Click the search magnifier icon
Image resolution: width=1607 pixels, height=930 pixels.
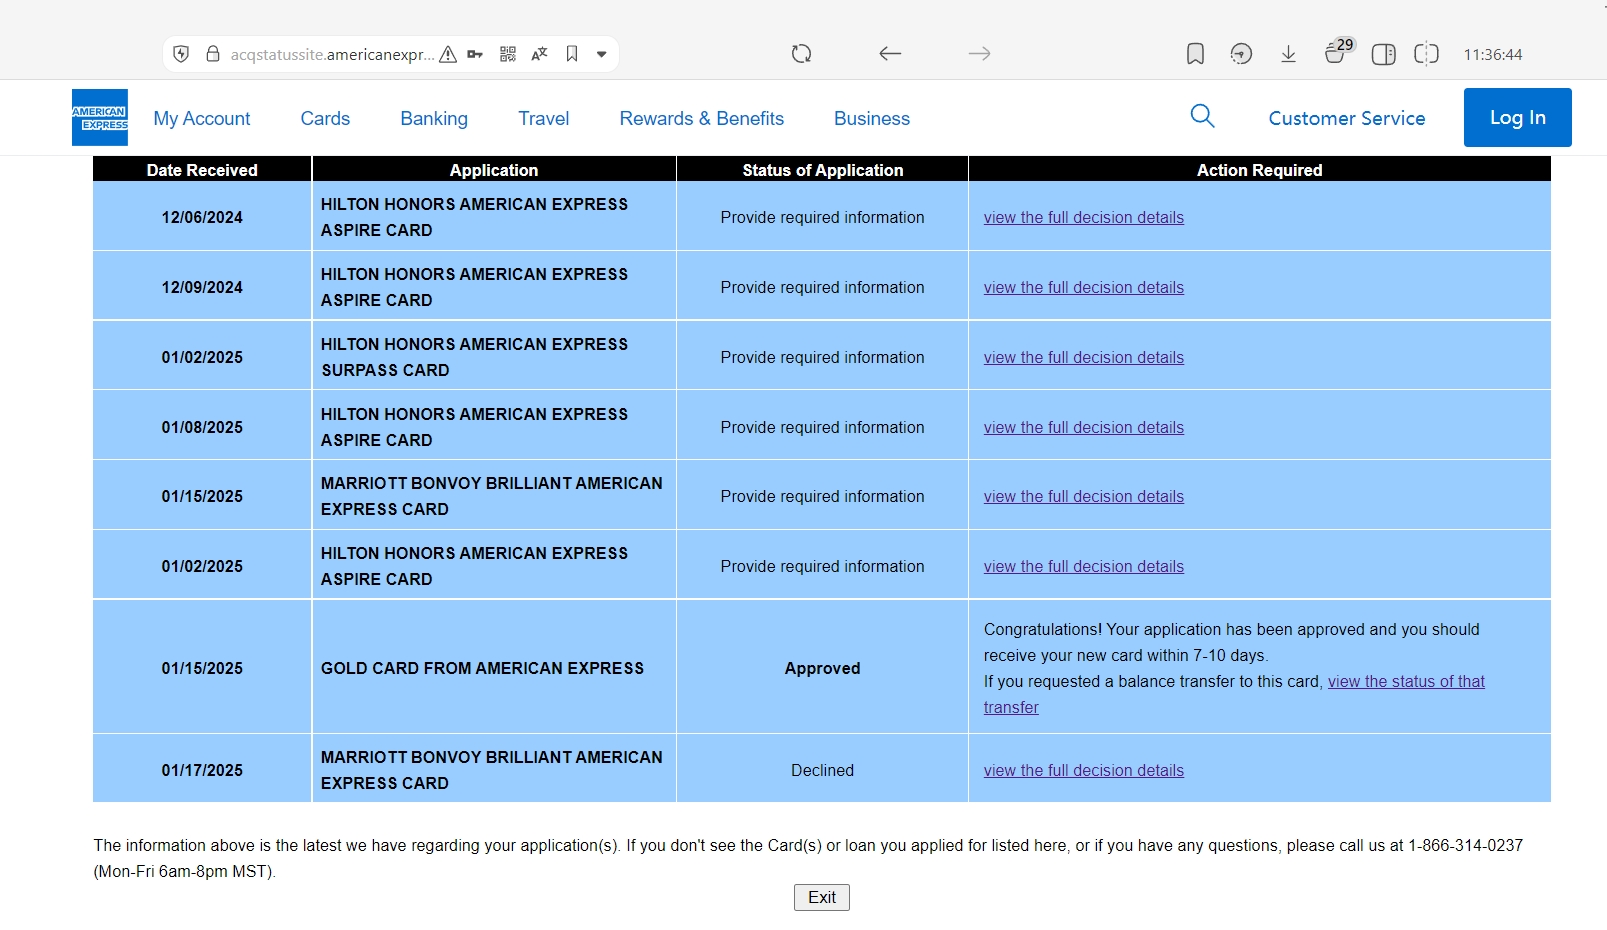click(x=1203, y=116)
